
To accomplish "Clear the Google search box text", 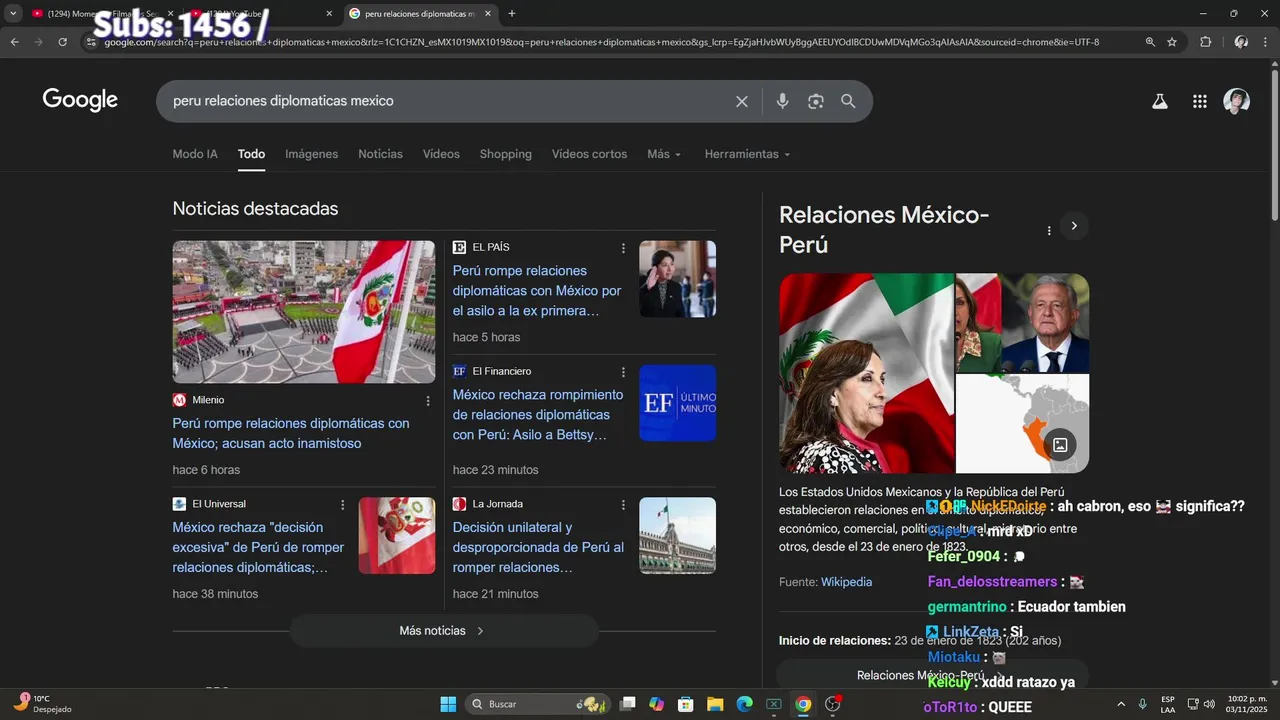I will 742,101.
